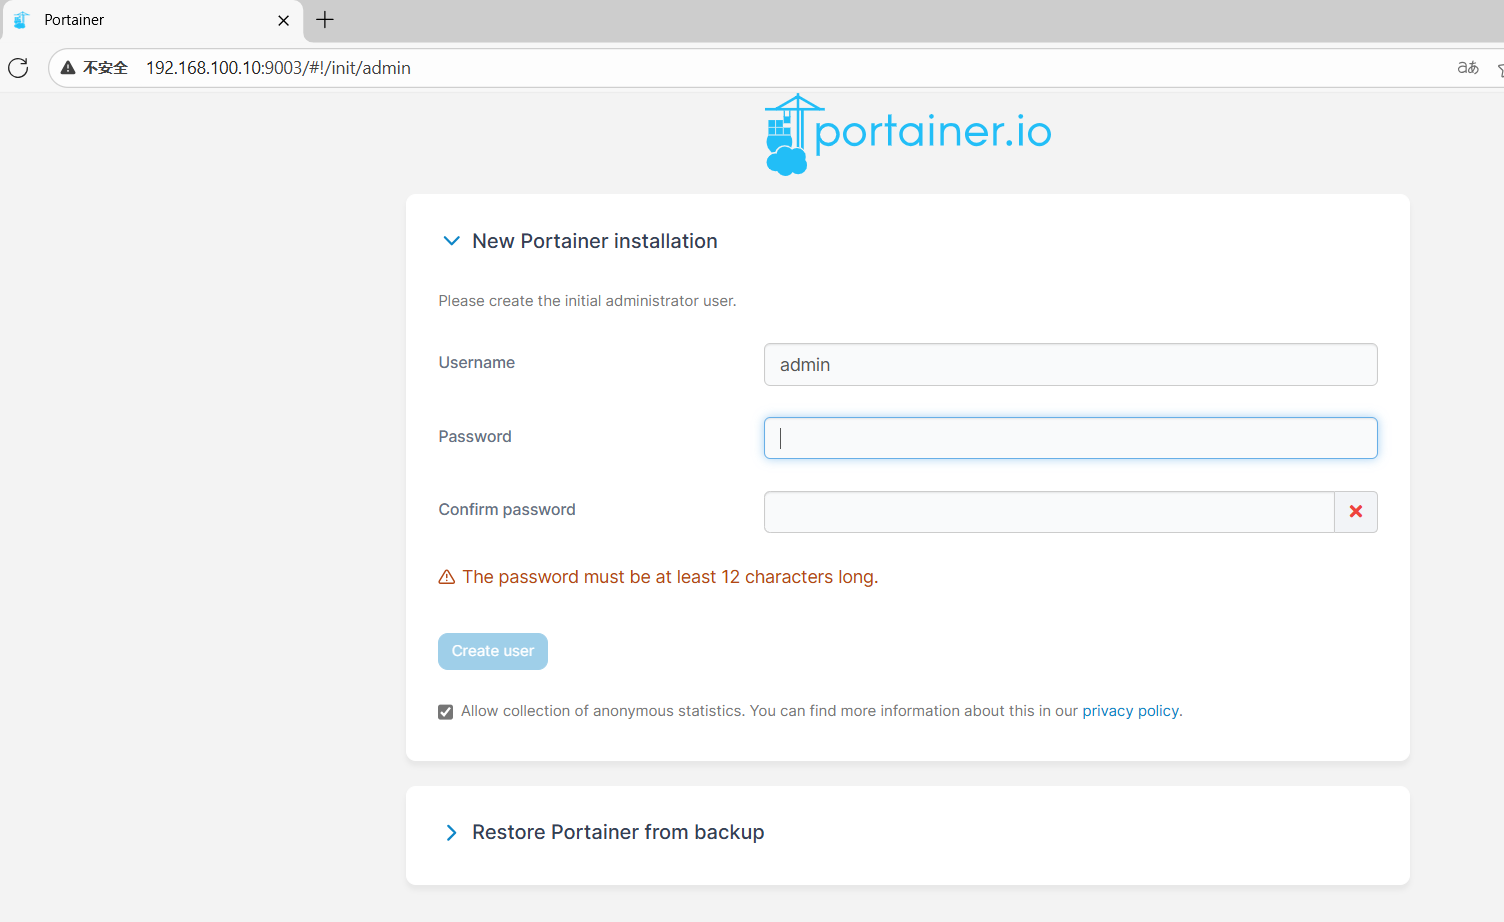Click the 'Confirm password' label
Image resolution: width=1504 pixels, height=922 pixels.
pyautogui.click(x=507, y=509)
